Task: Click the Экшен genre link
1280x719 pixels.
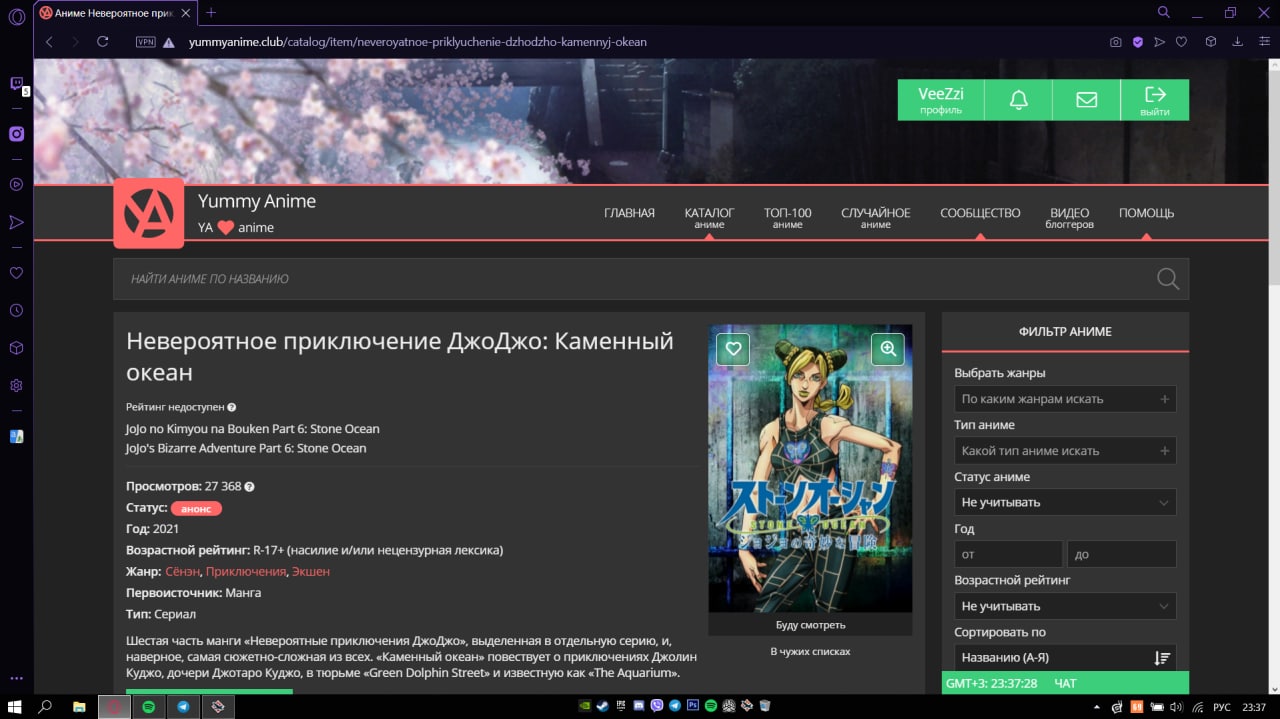Action: pos(311,572)
